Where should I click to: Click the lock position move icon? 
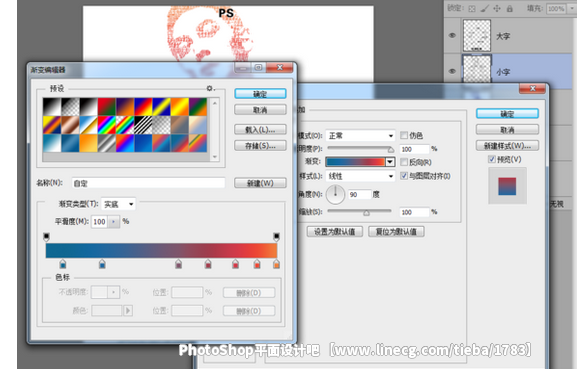pos(497,8)
